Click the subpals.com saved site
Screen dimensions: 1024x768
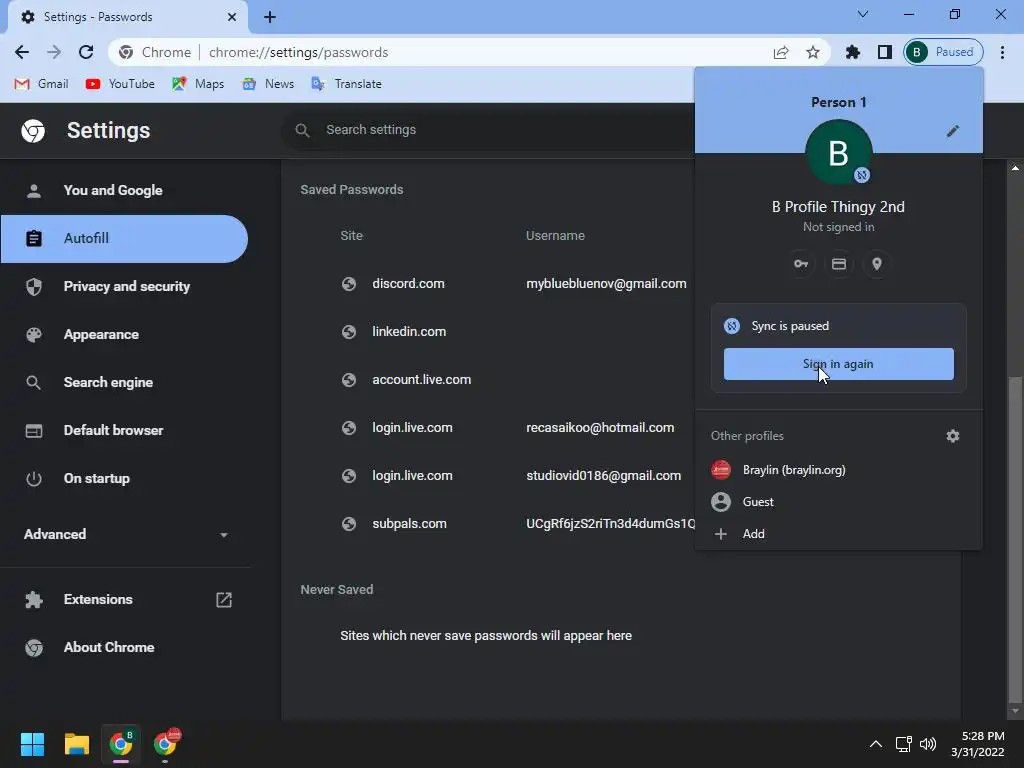point(409,524)
